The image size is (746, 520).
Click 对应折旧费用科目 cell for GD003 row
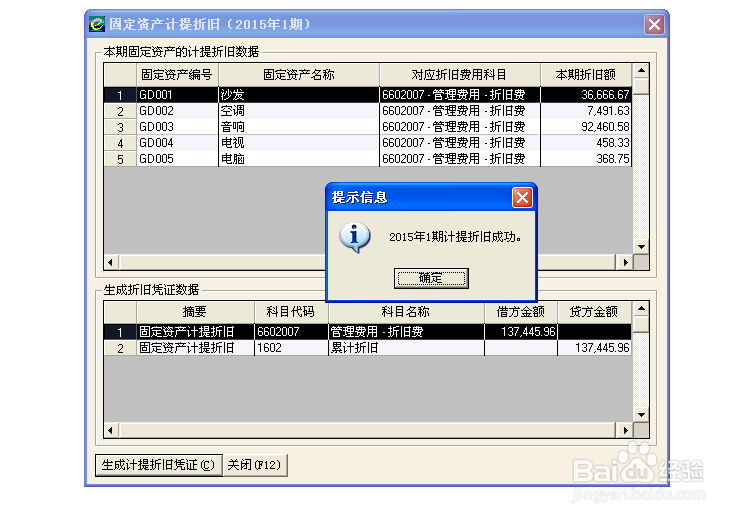pos(460,127)
